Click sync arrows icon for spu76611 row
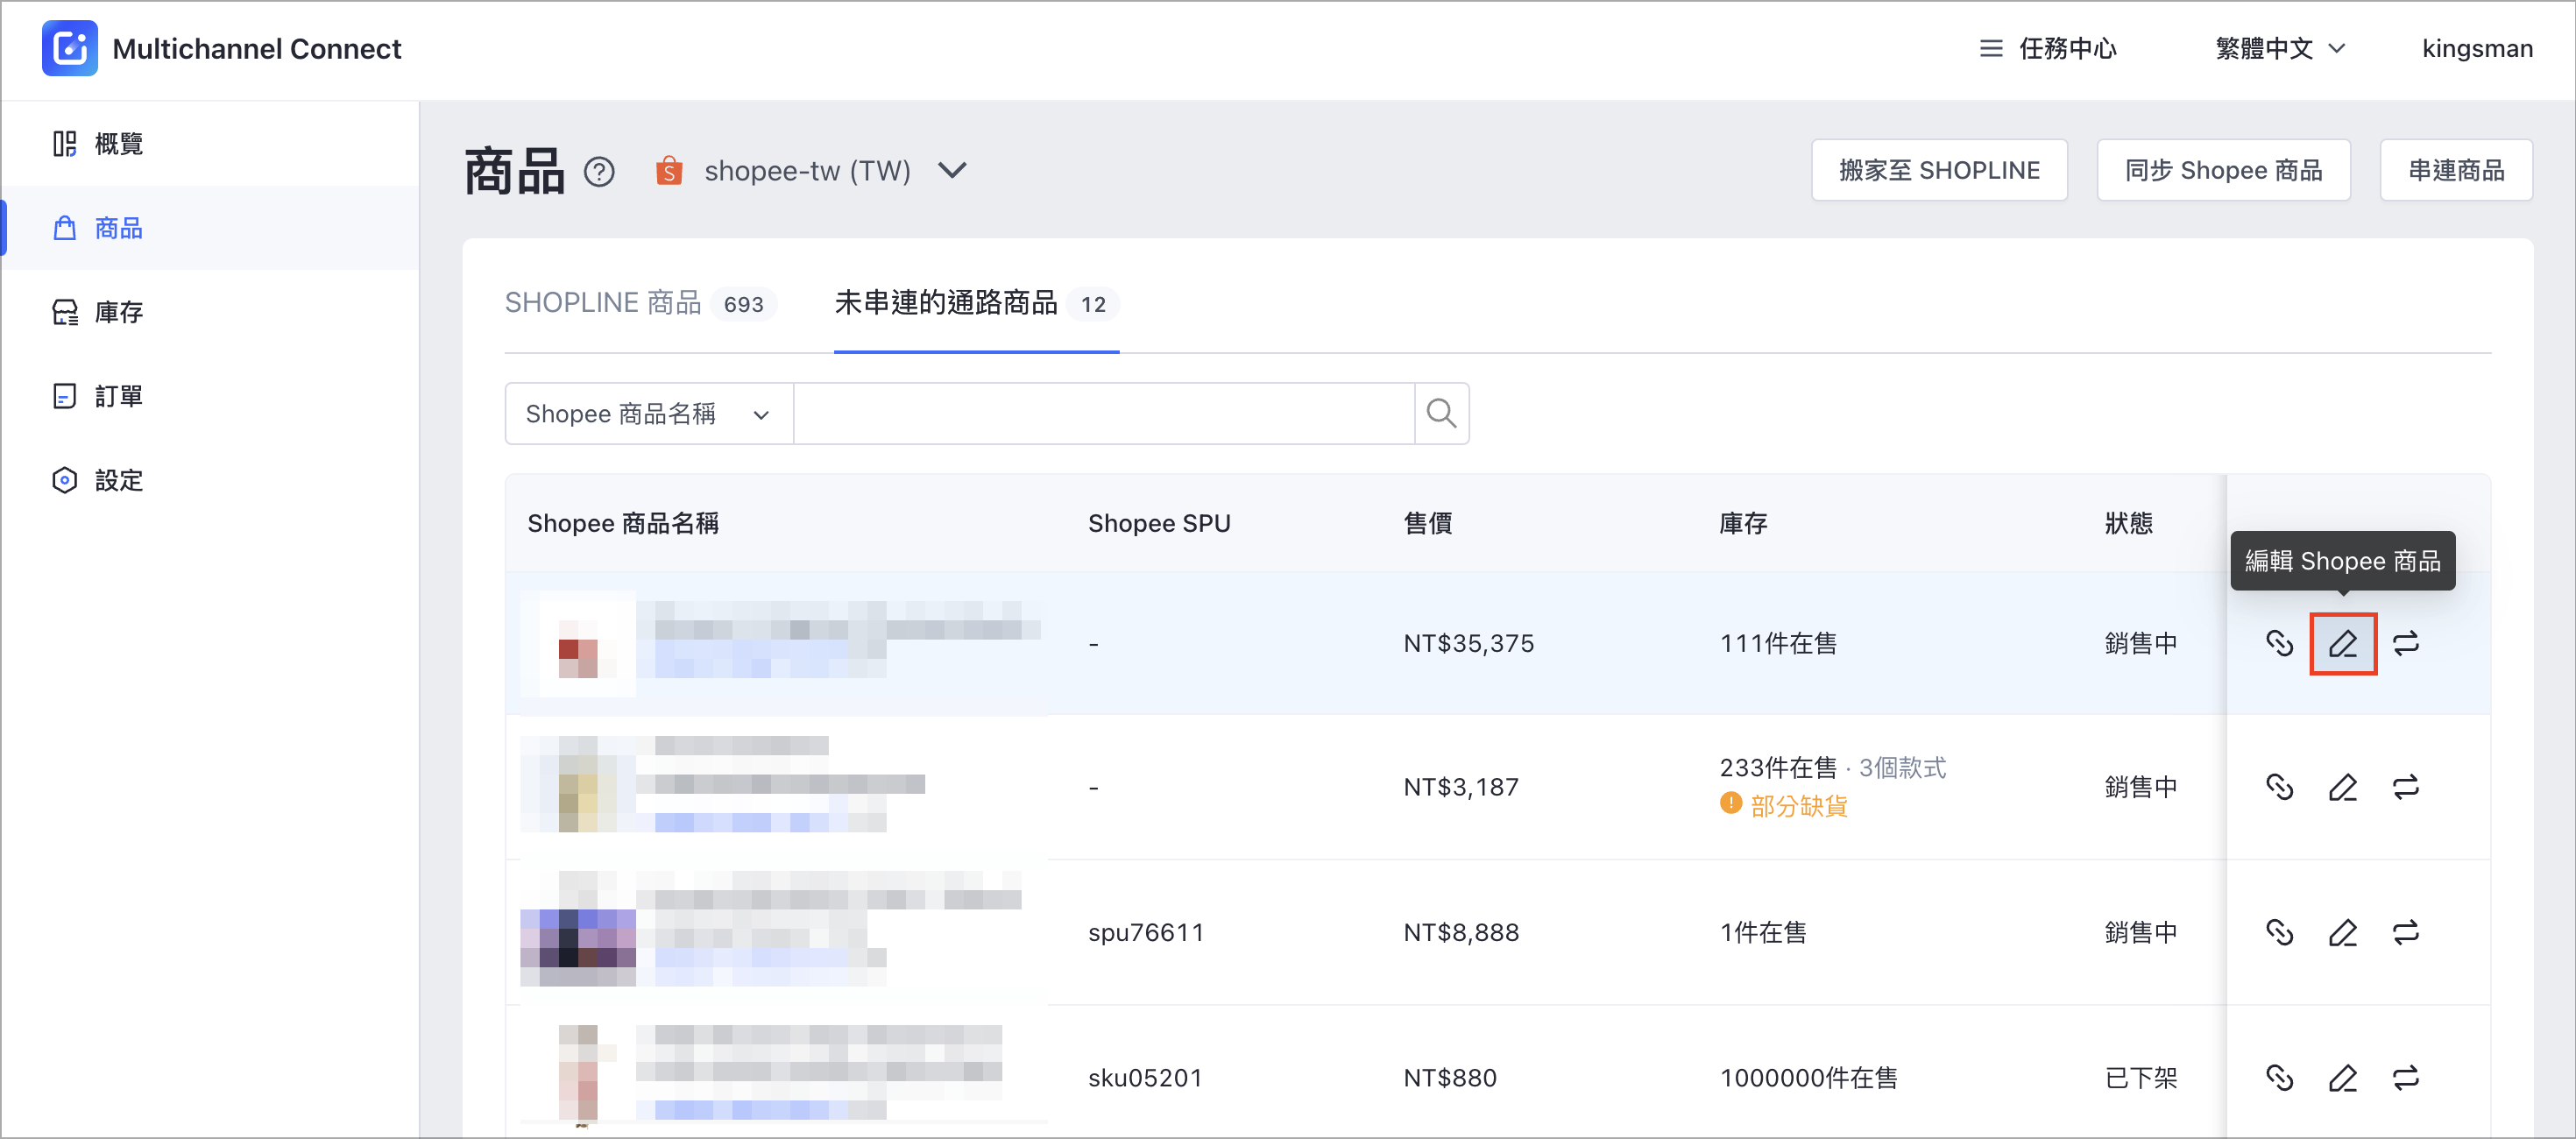The height and width of the screenshot is (1139, 2576). tap(2406, 933)
